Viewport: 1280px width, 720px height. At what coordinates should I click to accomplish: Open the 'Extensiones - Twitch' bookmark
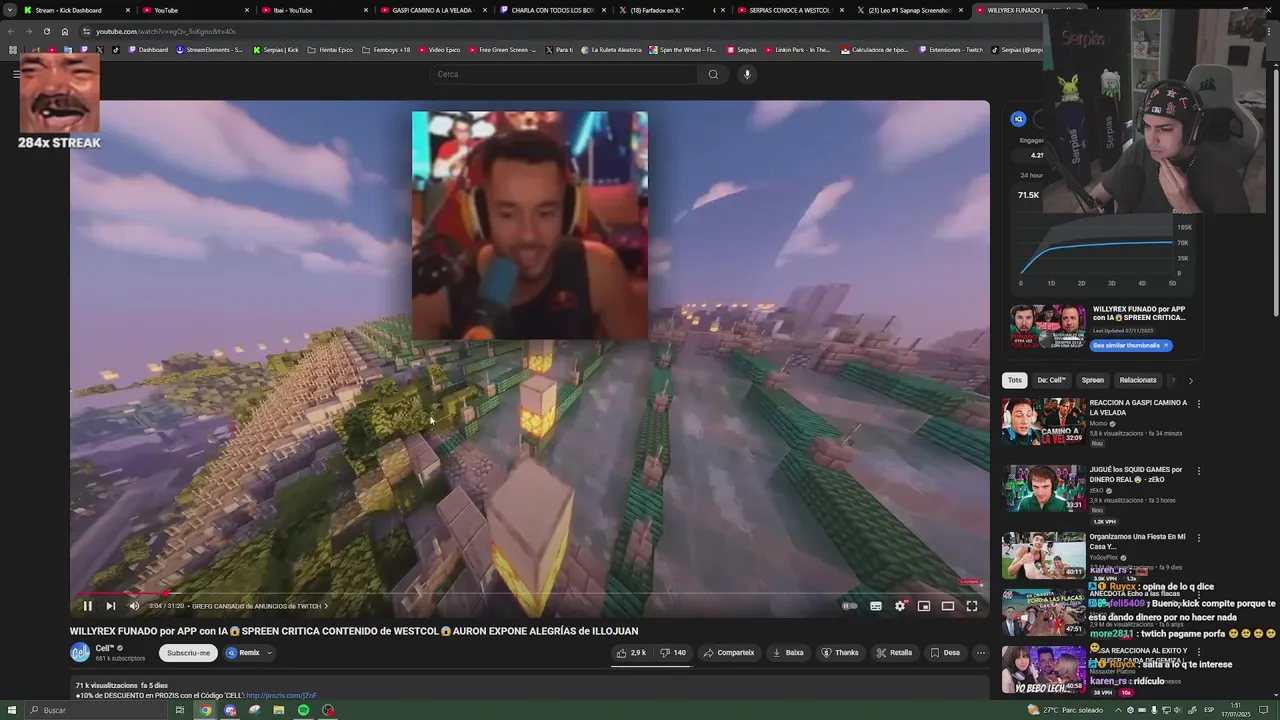(951, 50)
